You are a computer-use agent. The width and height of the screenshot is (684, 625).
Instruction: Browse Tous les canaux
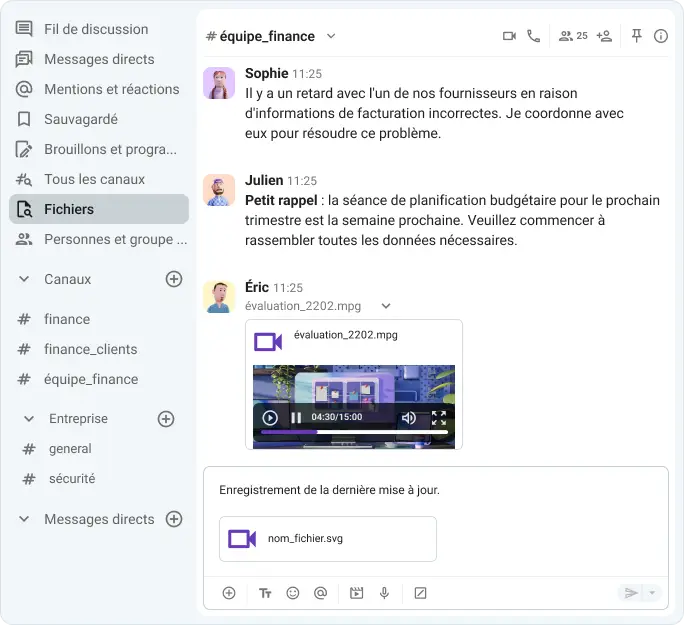click(x=99, y=179)
